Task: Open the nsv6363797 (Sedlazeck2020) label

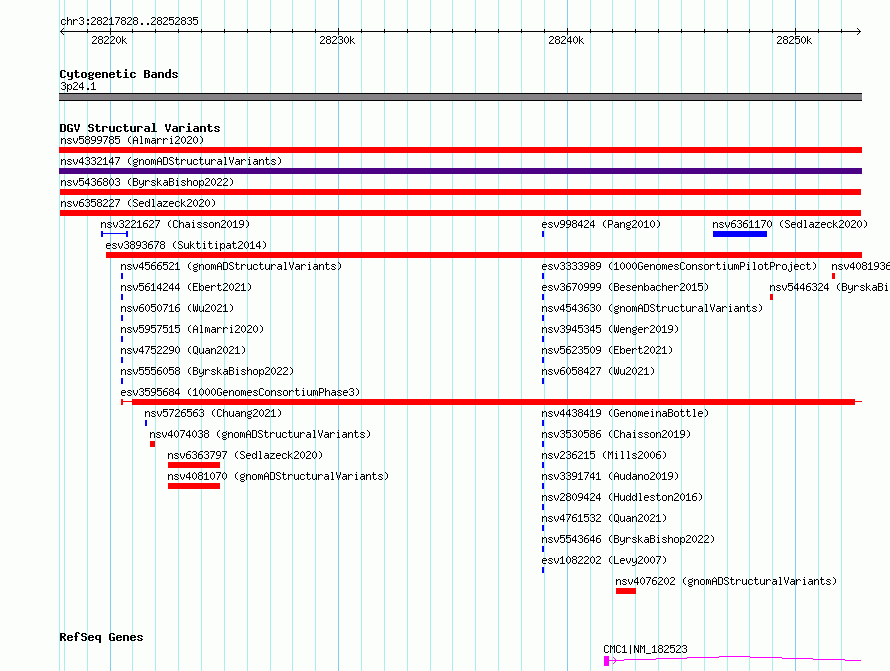Action: (x=245, y=455)
